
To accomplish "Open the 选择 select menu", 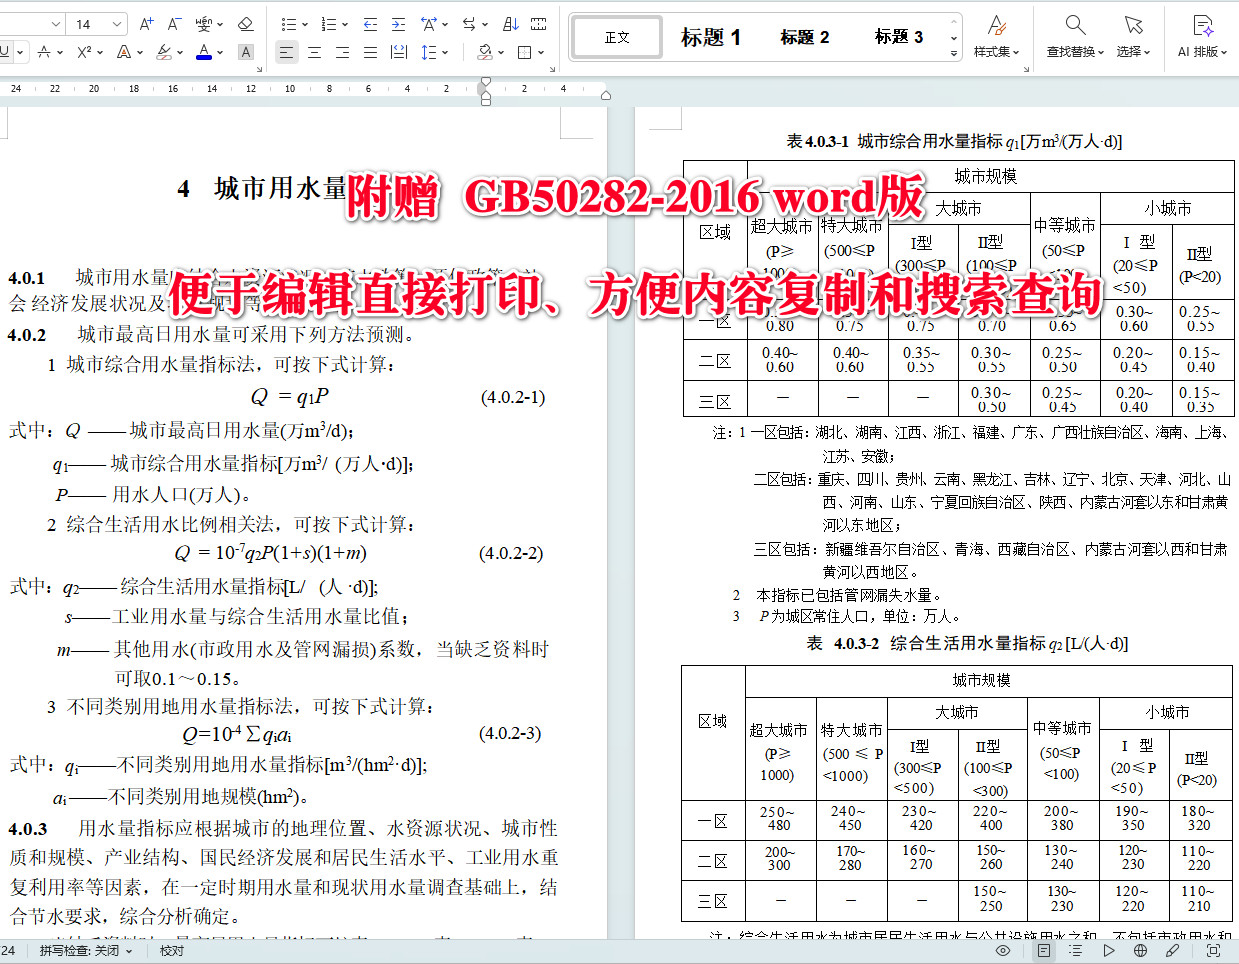I will [x=1133, y=37].
